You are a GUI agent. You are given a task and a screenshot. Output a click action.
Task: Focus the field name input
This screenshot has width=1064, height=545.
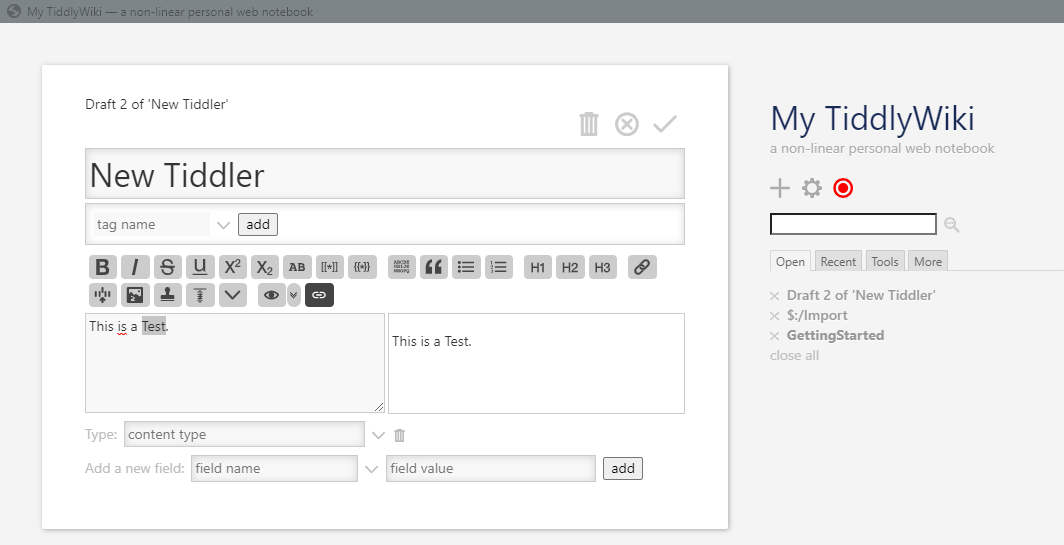tap(274, 468)
